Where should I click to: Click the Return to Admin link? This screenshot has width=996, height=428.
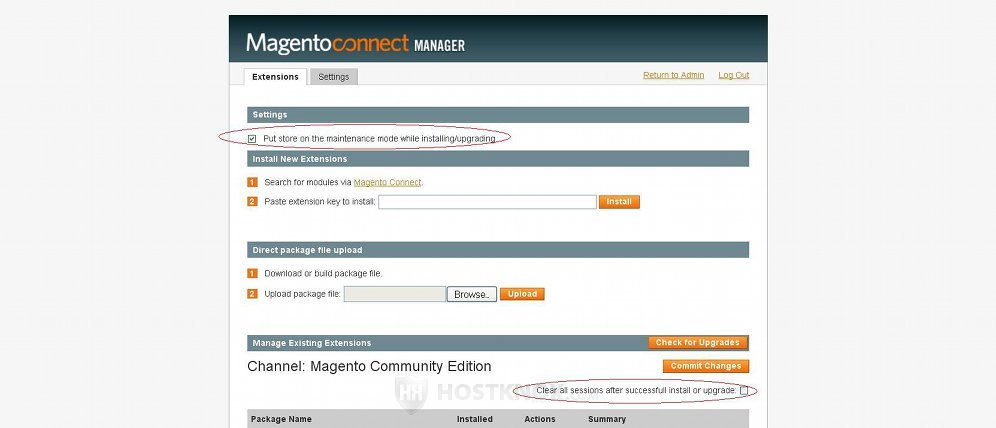click(673, 75)
